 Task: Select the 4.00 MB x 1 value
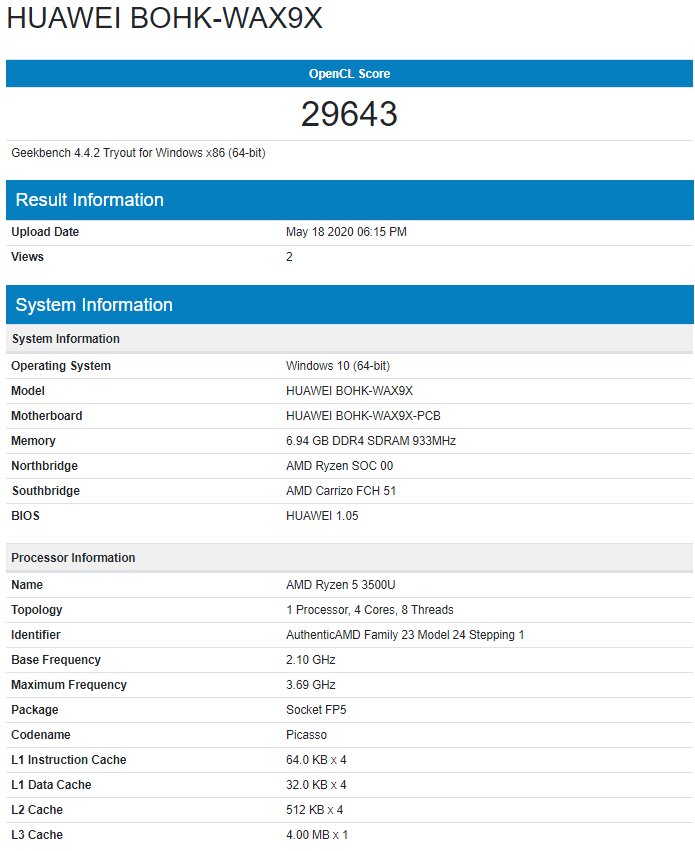click(317, 834)
